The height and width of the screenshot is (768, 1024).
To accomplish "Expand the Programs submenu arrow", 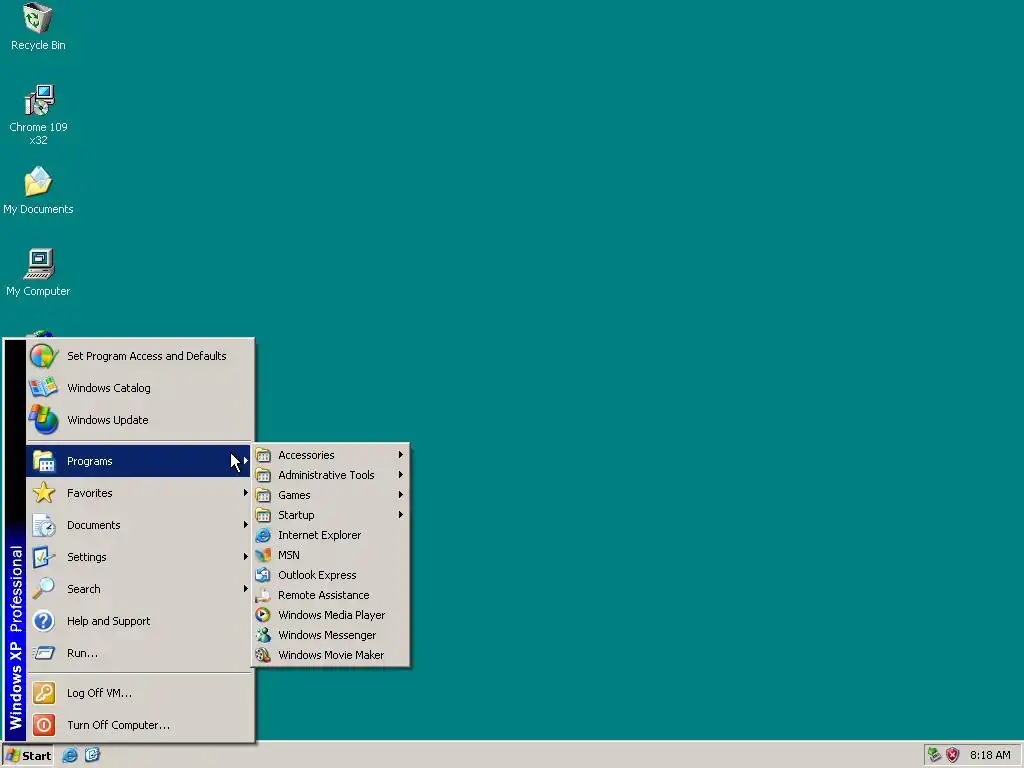I will pos(246,461).
